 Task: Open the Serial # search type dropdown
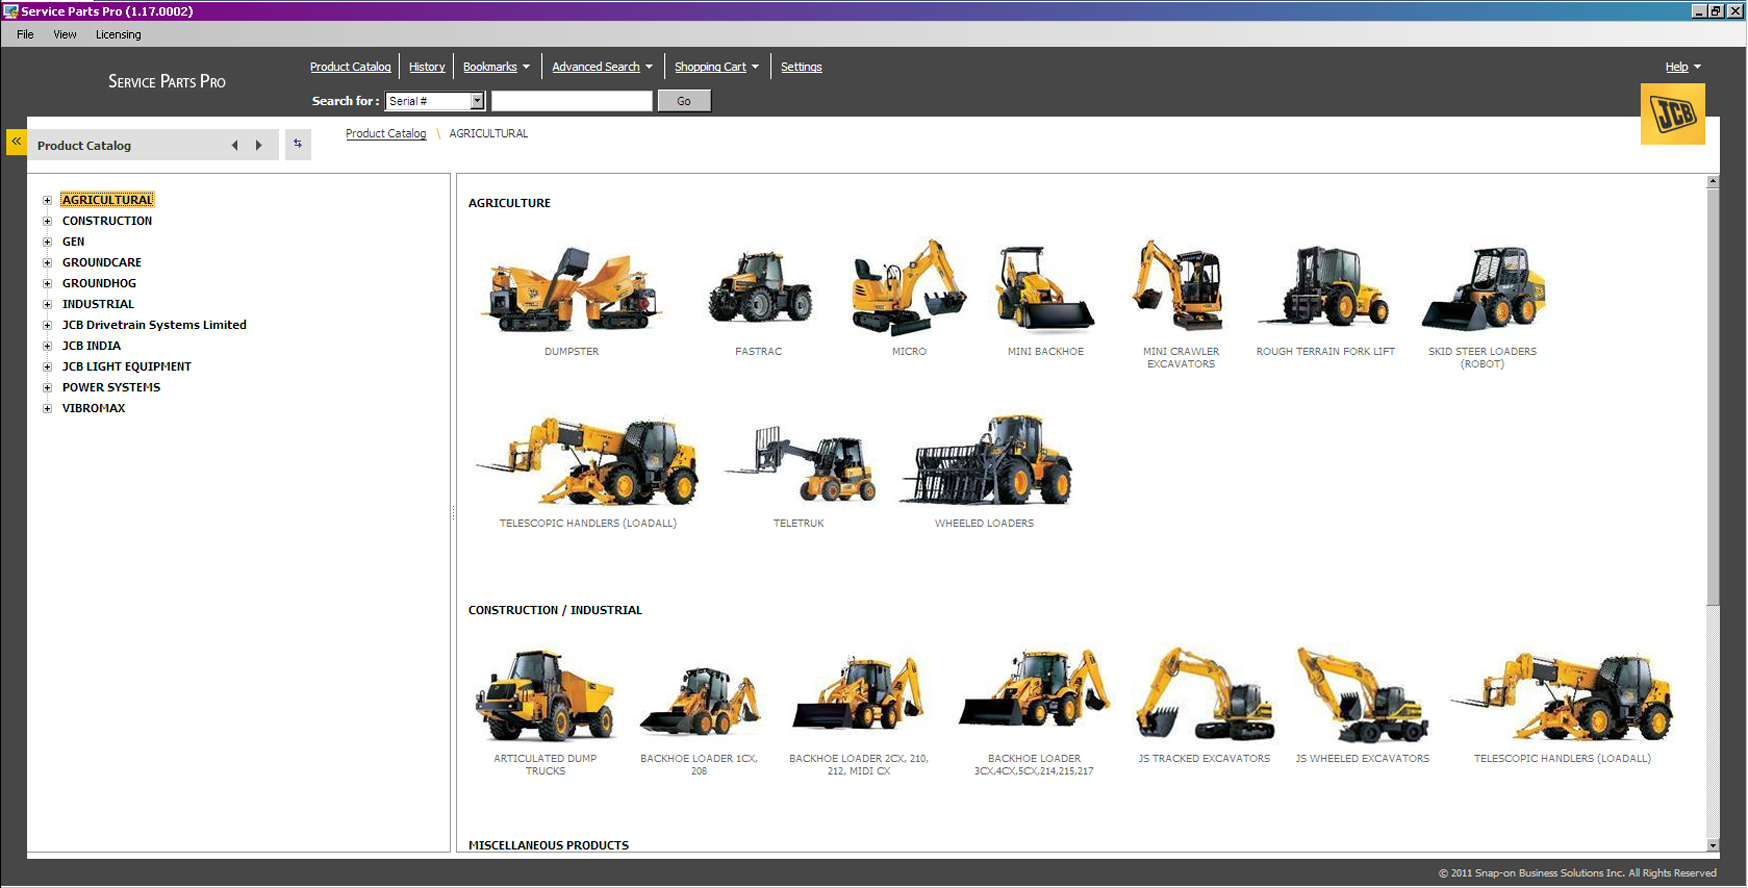click(x=477, y=101)
